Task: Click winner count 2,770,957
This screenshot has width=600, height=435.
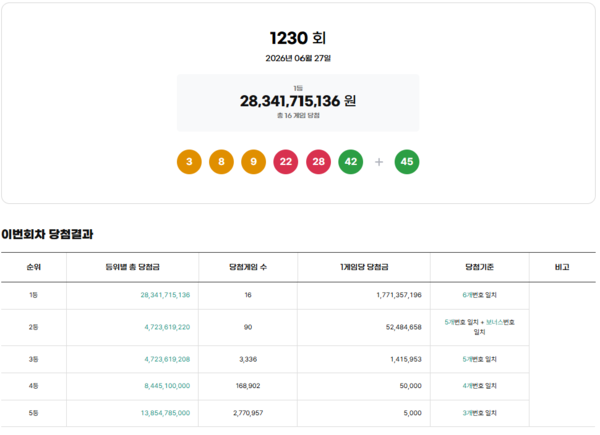Action: pyautogui.click(x=248, y=413)
